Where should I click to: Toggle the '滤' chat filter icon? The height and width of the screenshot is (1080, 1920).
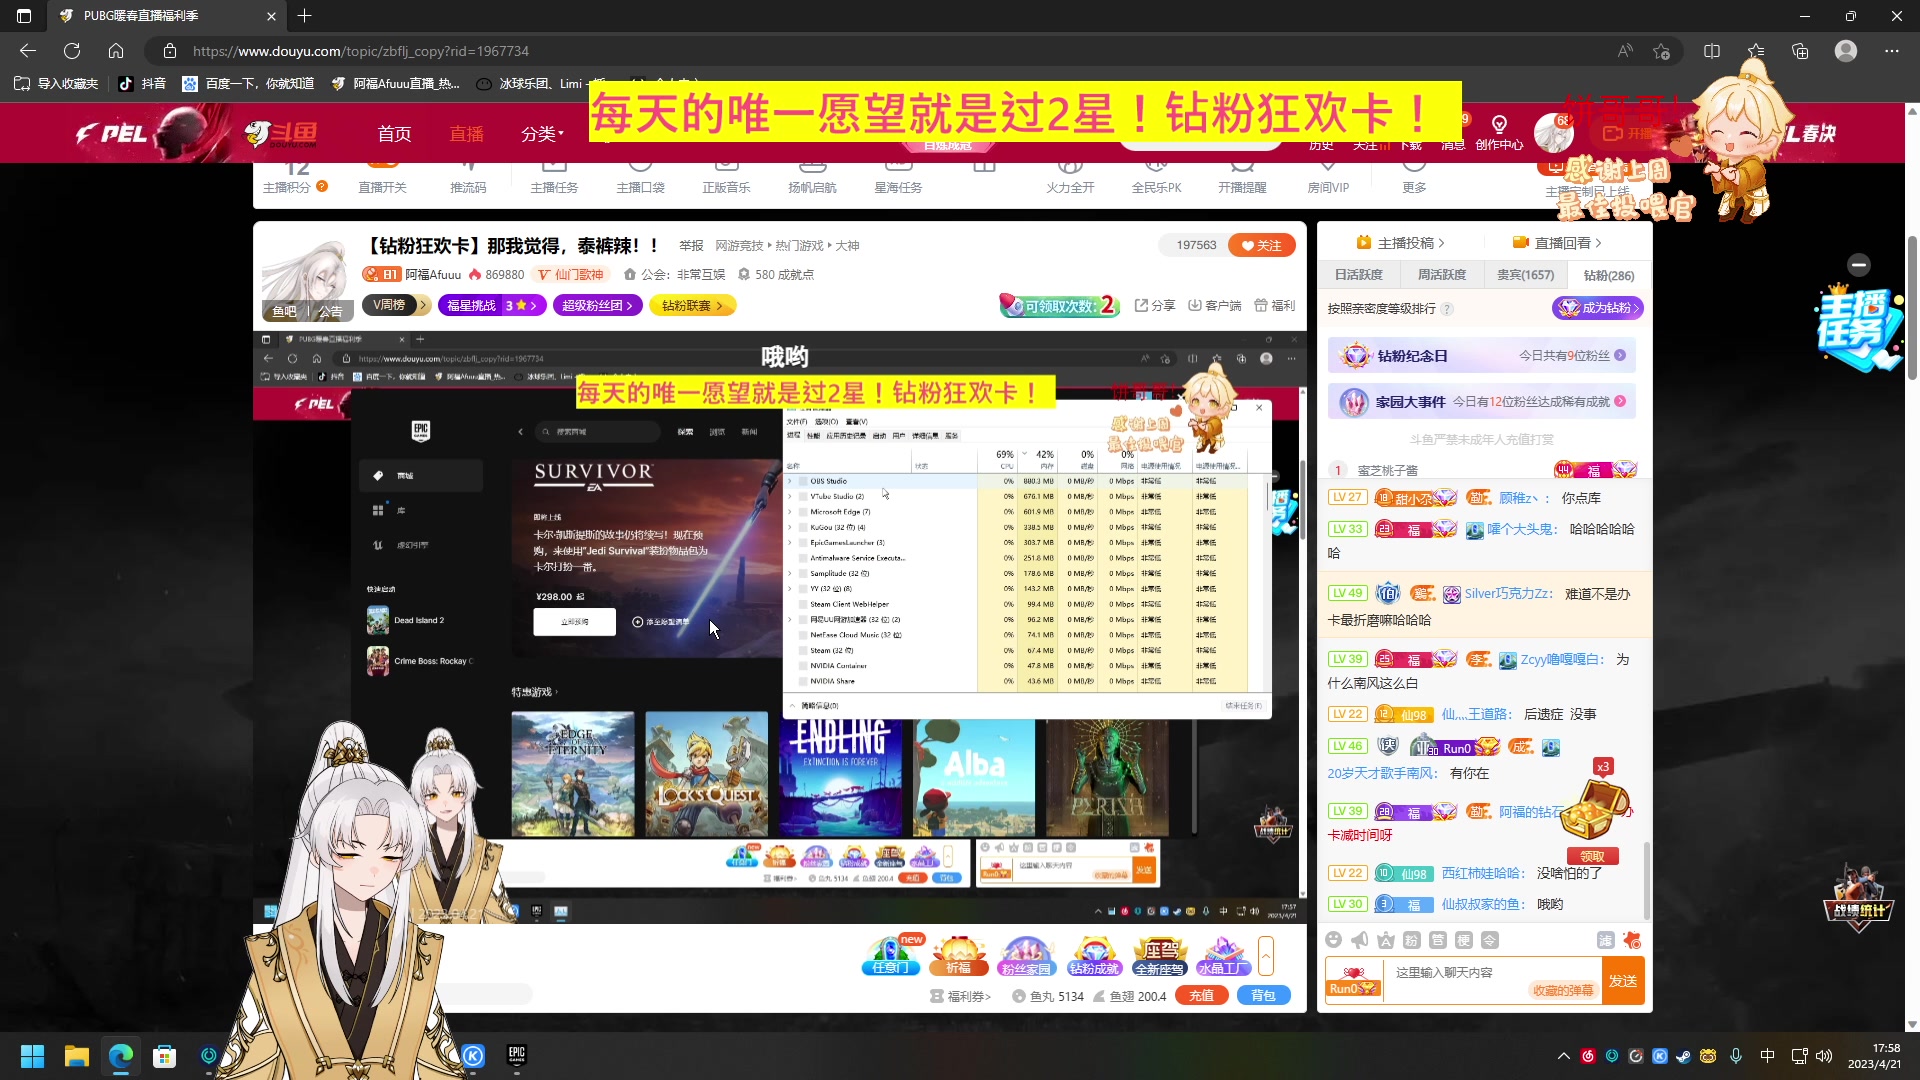[1605, 940]
